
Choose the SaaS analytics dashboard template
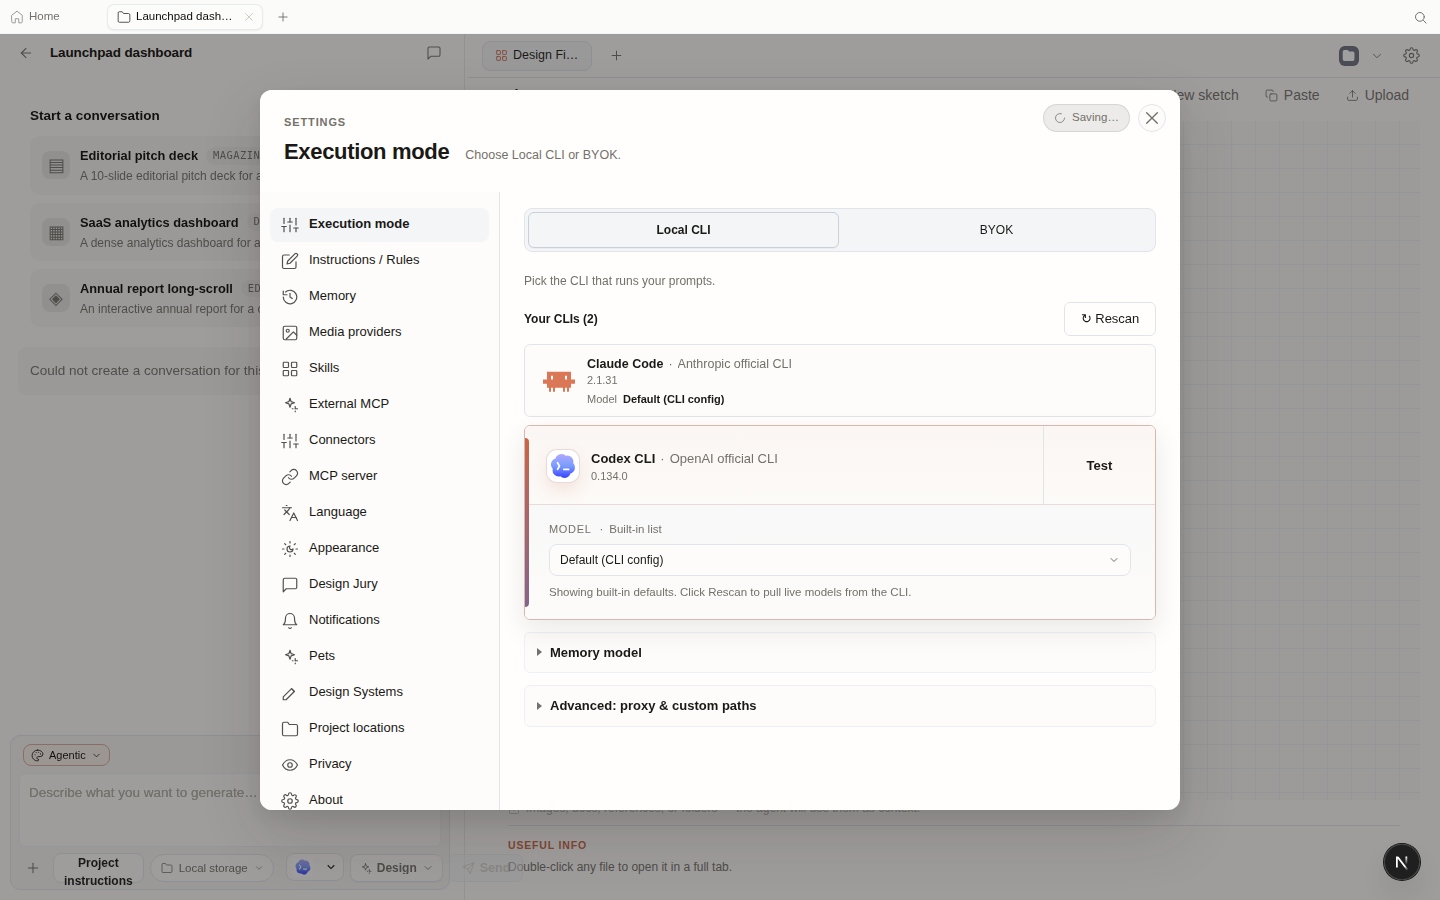pos(145,232)
